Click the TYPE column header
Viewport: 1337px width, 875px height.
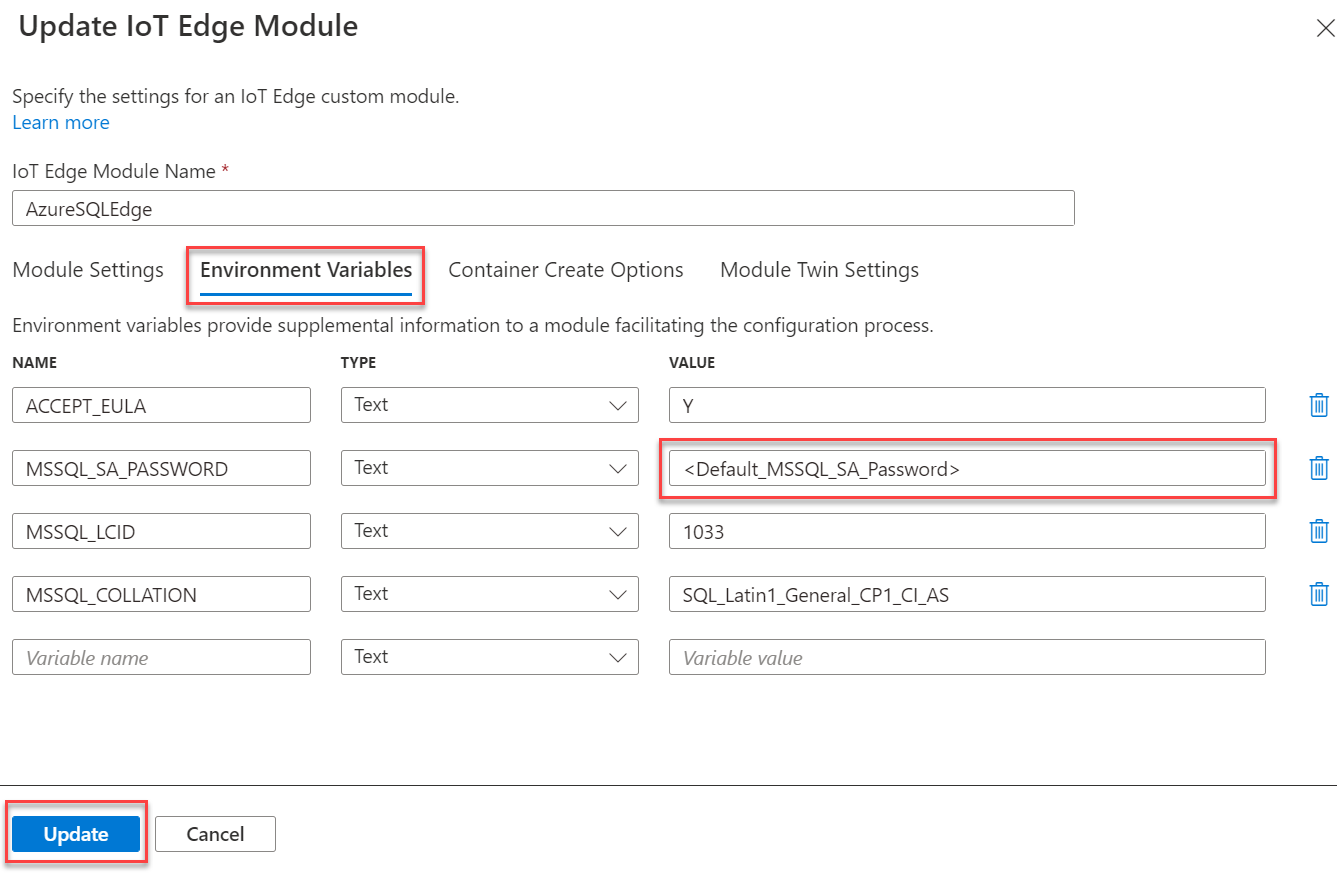[x=358, y=363]
